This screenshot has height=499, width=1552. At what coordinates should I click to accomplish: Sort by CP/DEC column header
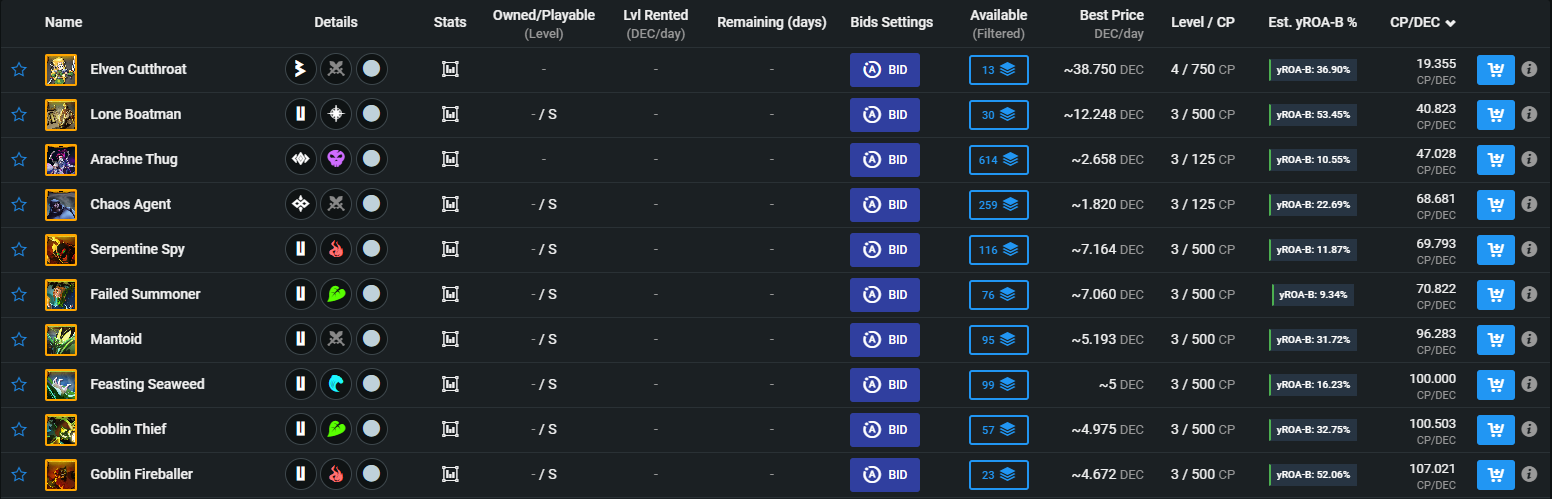(1423, 22)
